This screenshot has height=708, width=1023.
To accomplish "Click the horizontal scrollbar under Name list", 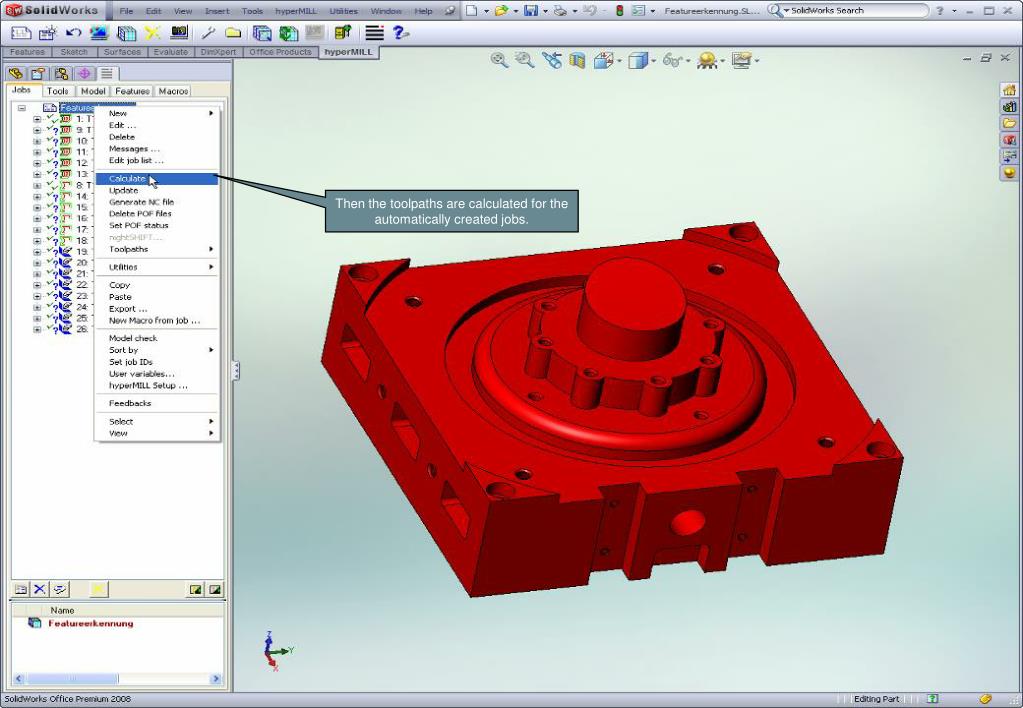I will point(117,679).
